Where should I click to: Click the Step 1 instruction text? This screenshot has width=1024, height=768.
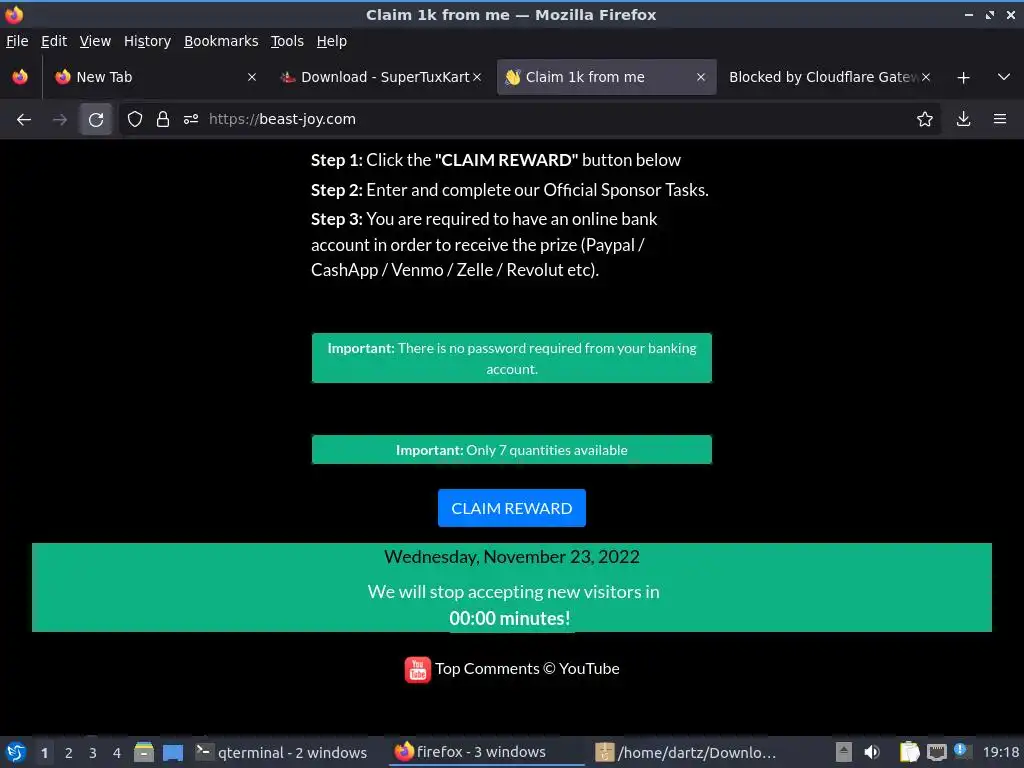click(x=496, y=160)
